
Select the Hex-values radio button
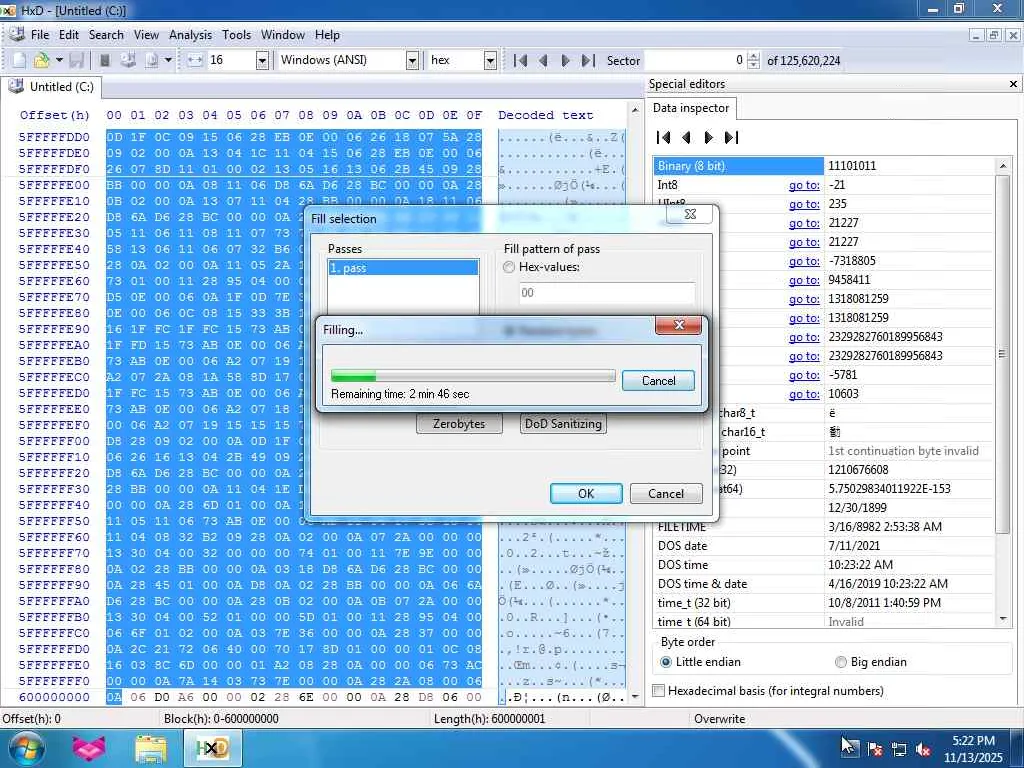pos(509,267)
